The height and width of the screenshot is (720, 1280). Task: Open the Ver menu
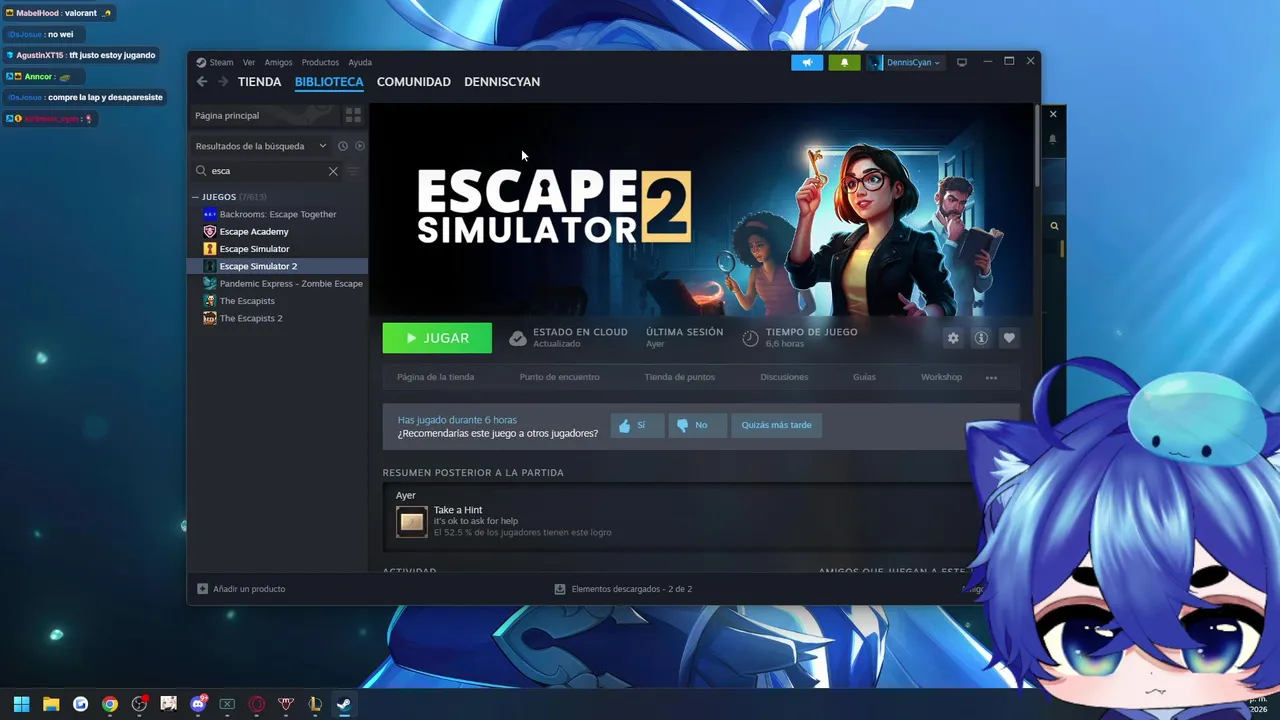[x=249, y=62]
